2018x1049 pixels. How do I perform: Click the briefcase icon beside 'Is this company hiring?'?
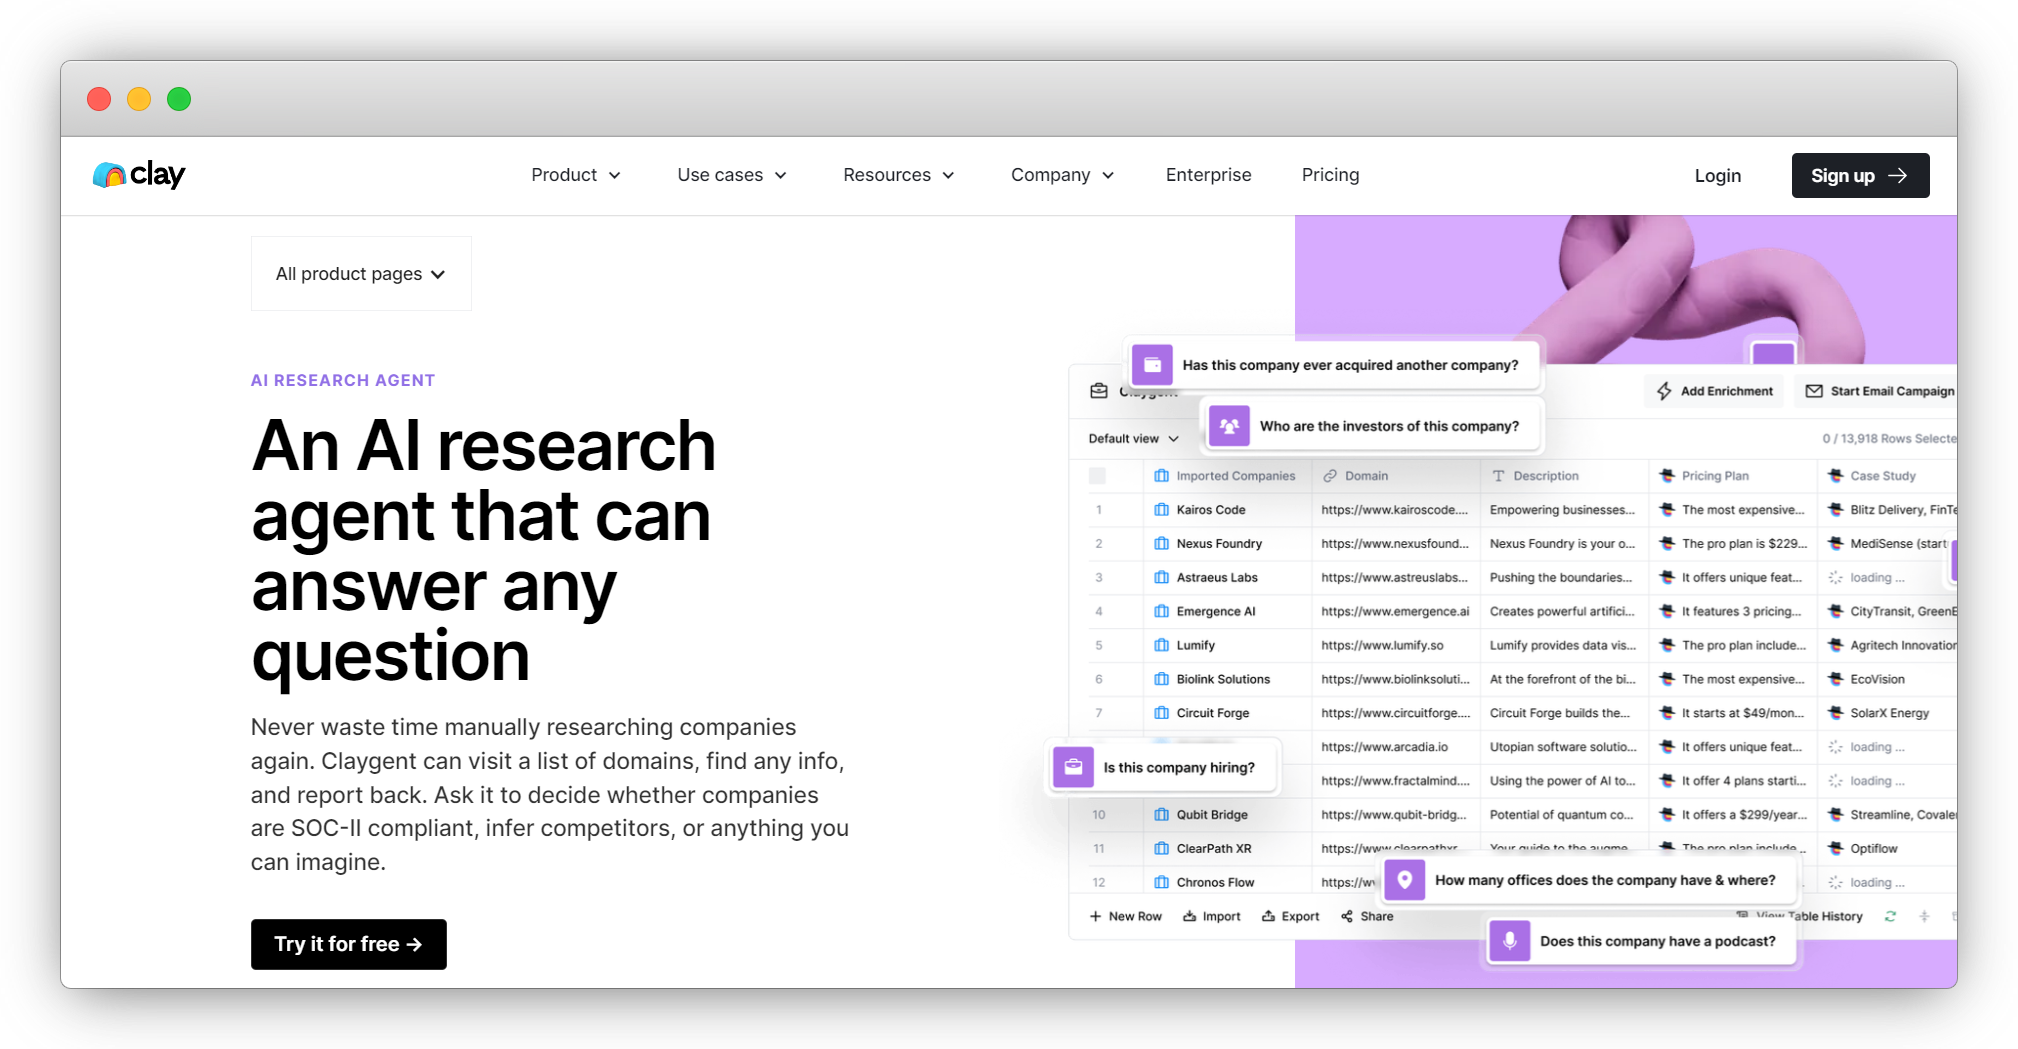[1073, 767]
